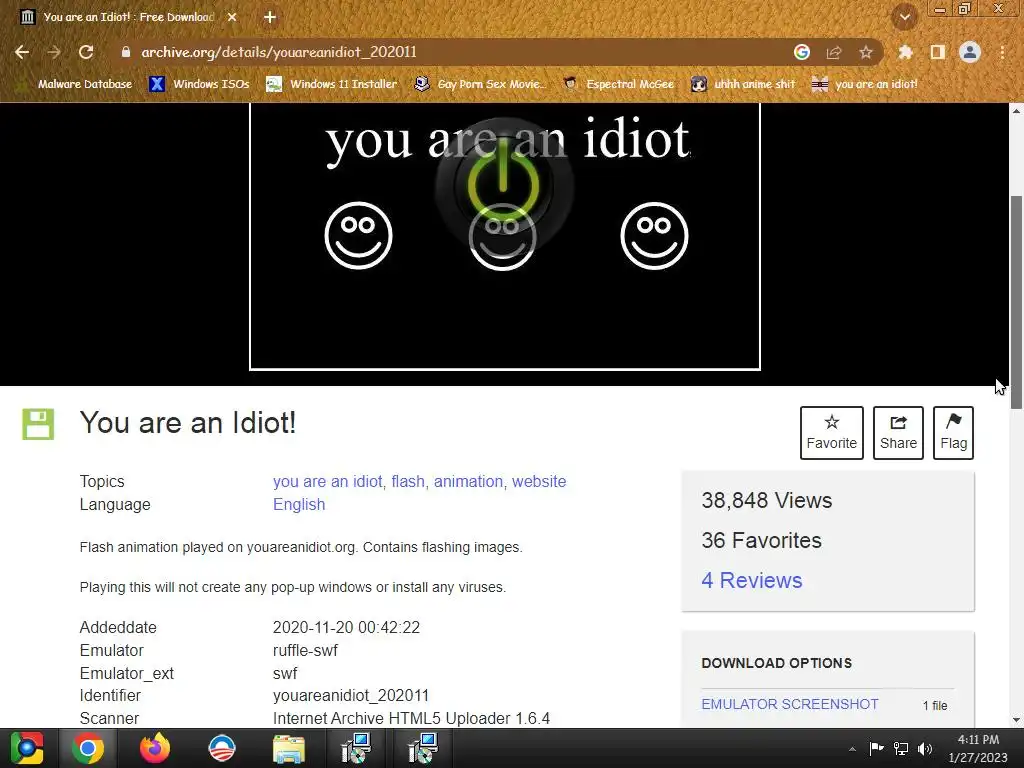Open a new tab with the plus button
The height and width of the screenshot is (768, 1024).
click(x=270, y=17)
